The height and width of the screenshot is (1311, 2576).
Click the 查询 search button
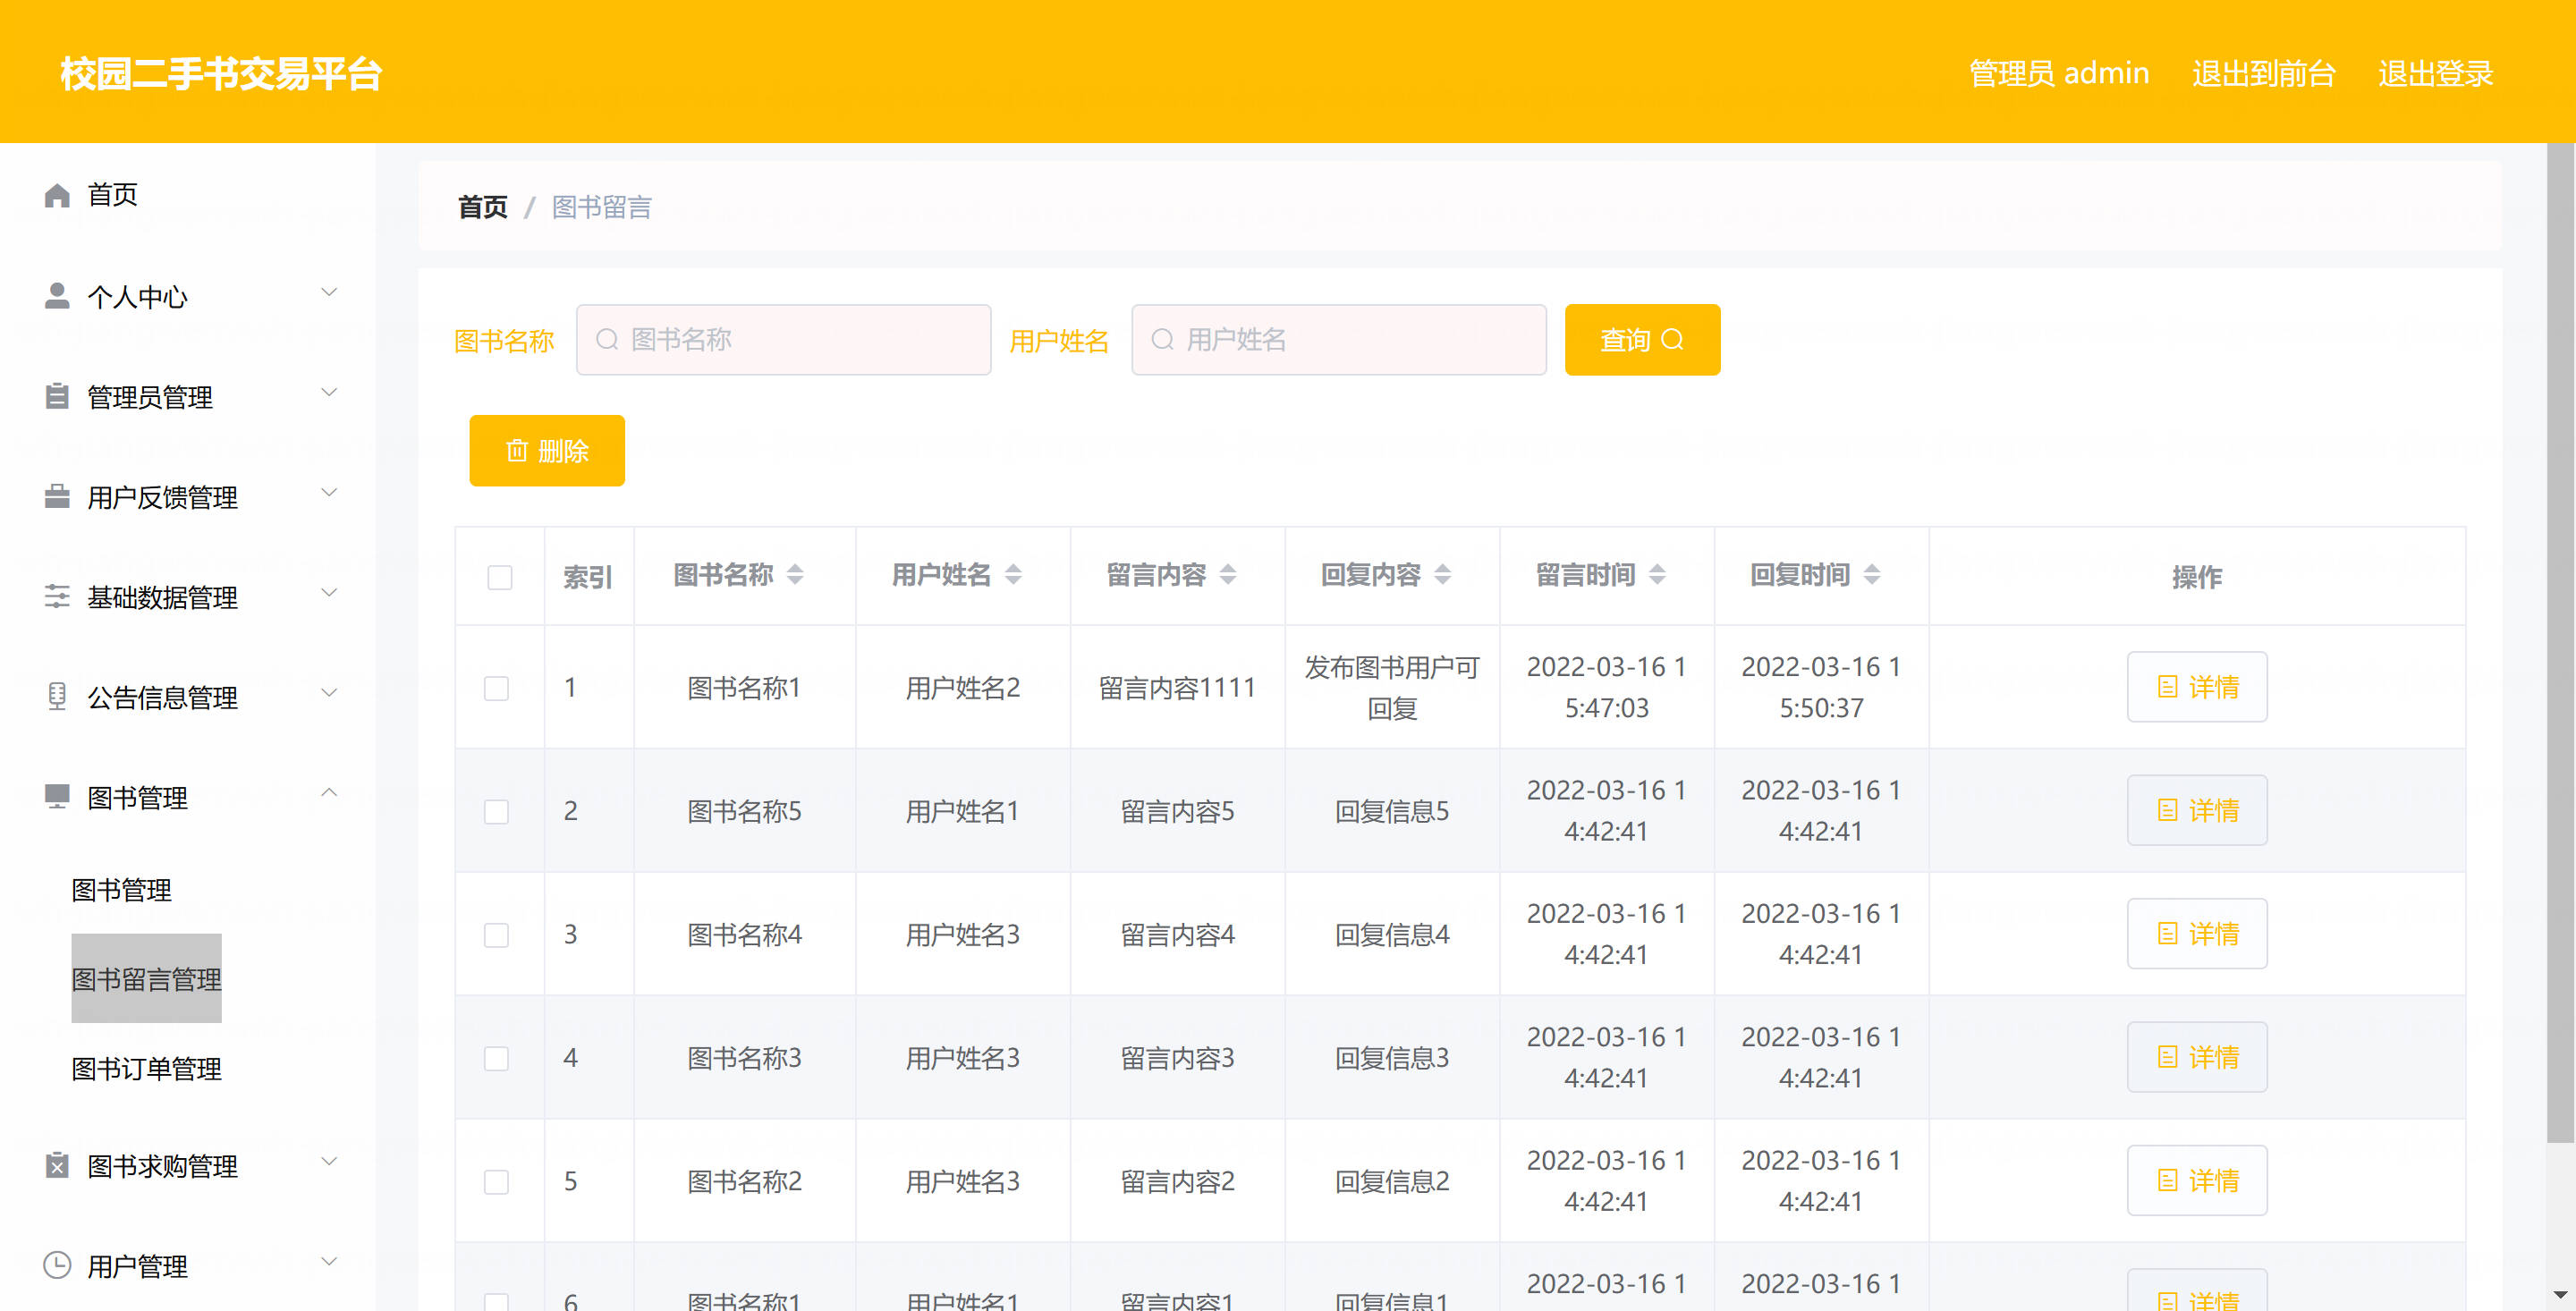[1642, 340]
